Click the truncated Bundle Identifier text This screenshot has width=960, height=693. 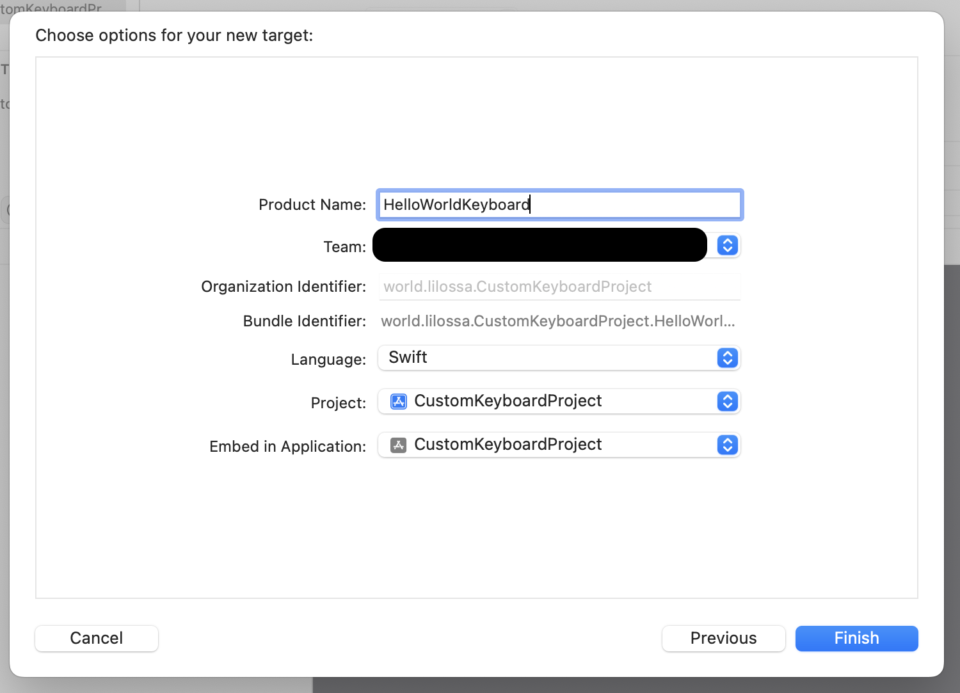[x=560, y=321]
